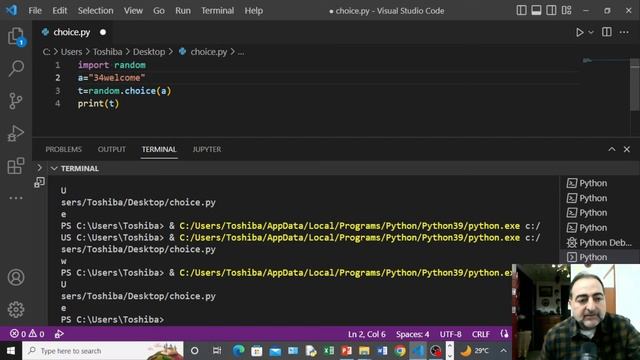Toggle the primary side bar layout icon
Image resolution: width=640 pixels, height=360 pixels.
tap(521, 11)
